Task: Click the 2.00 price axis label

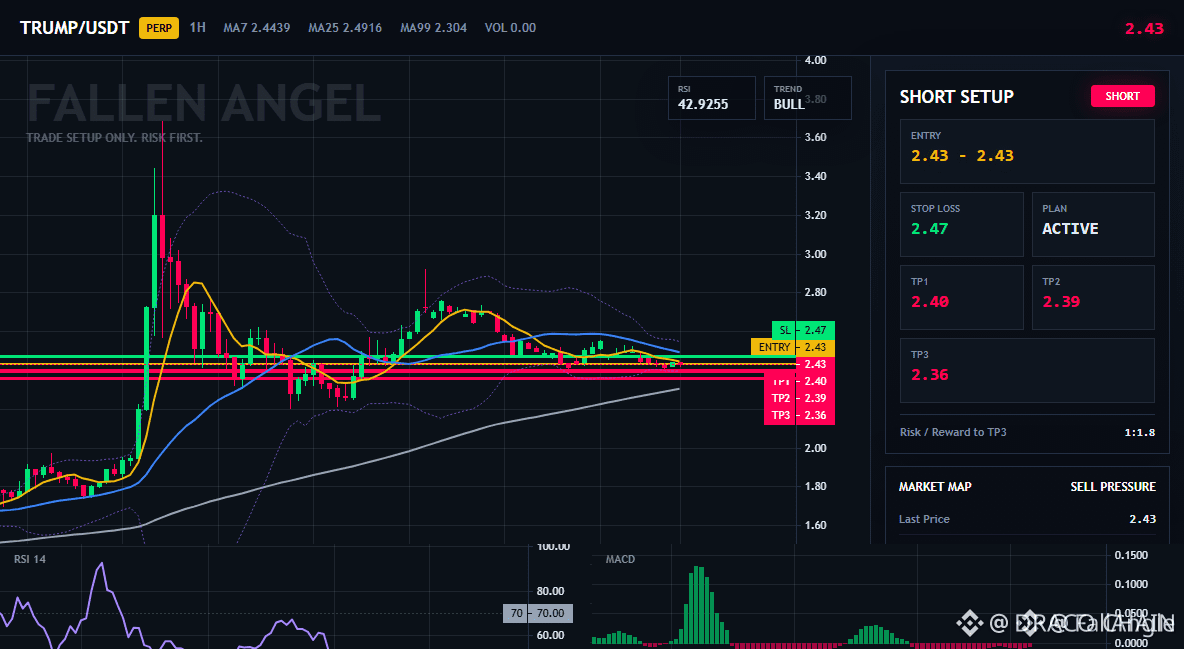Action: [816, 448]
